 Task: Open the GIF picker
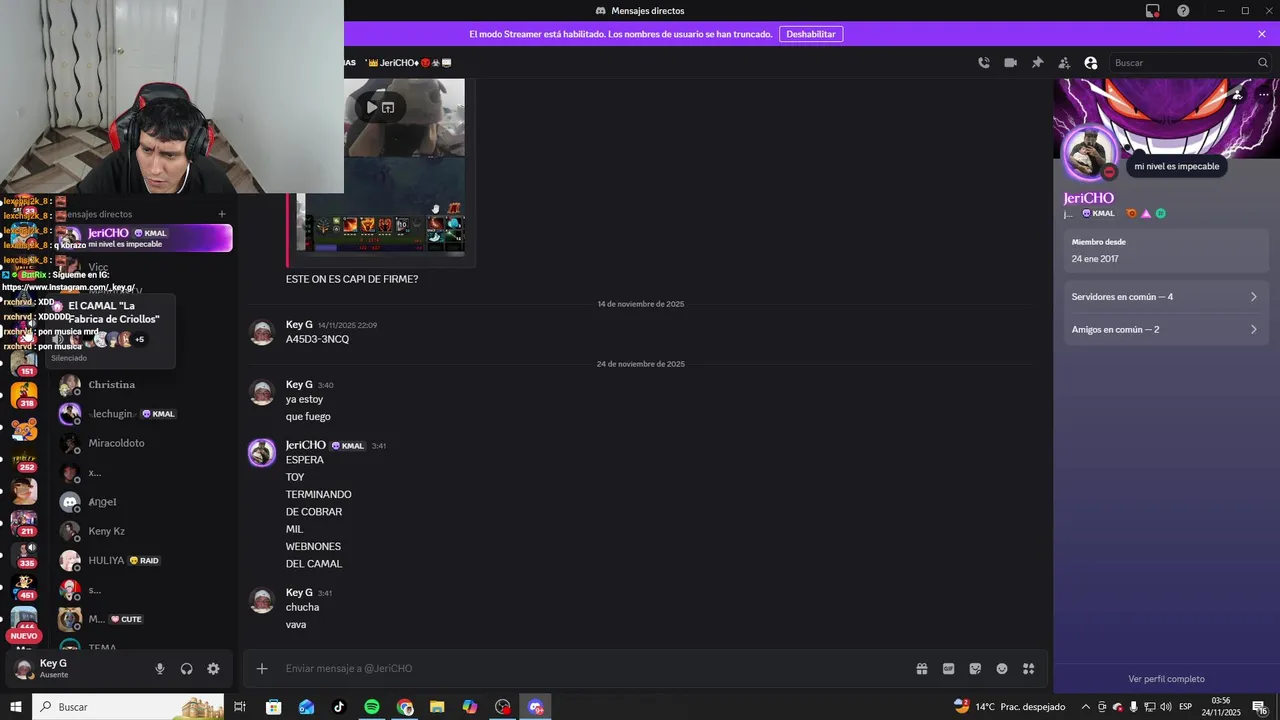click(948, 669)
